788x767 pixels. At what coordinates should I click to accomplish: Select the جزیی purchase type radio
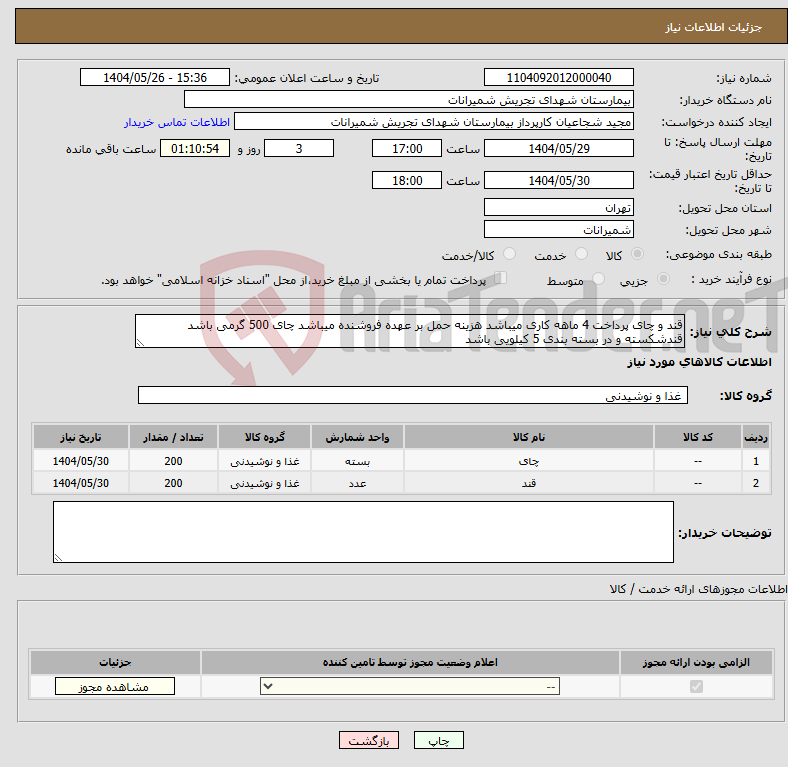tap(663, 278)
